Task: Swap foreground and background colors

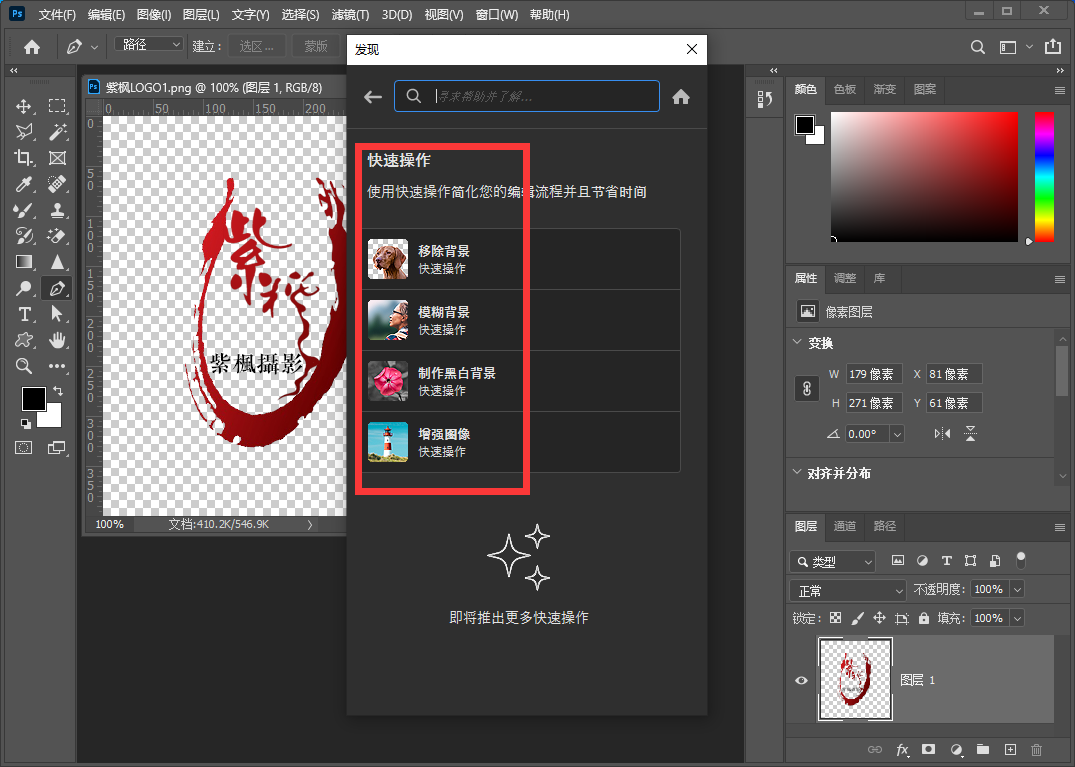Action: [58, 391]
